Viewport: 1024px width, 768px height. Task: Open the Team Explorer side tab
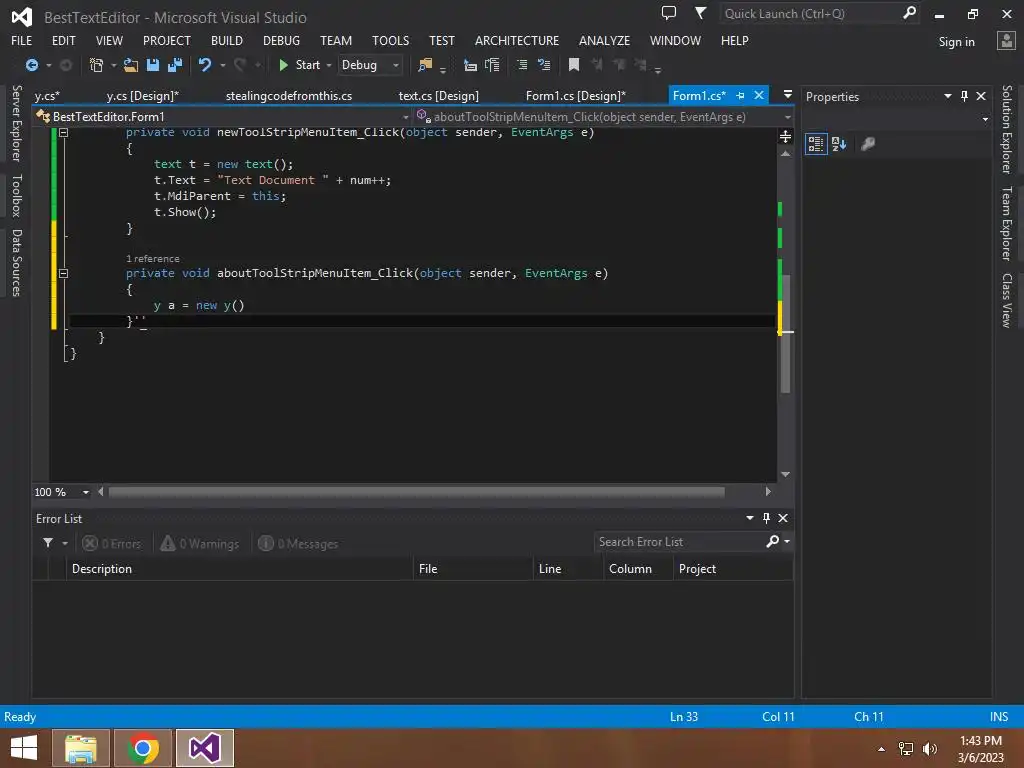click(1007, 223)
